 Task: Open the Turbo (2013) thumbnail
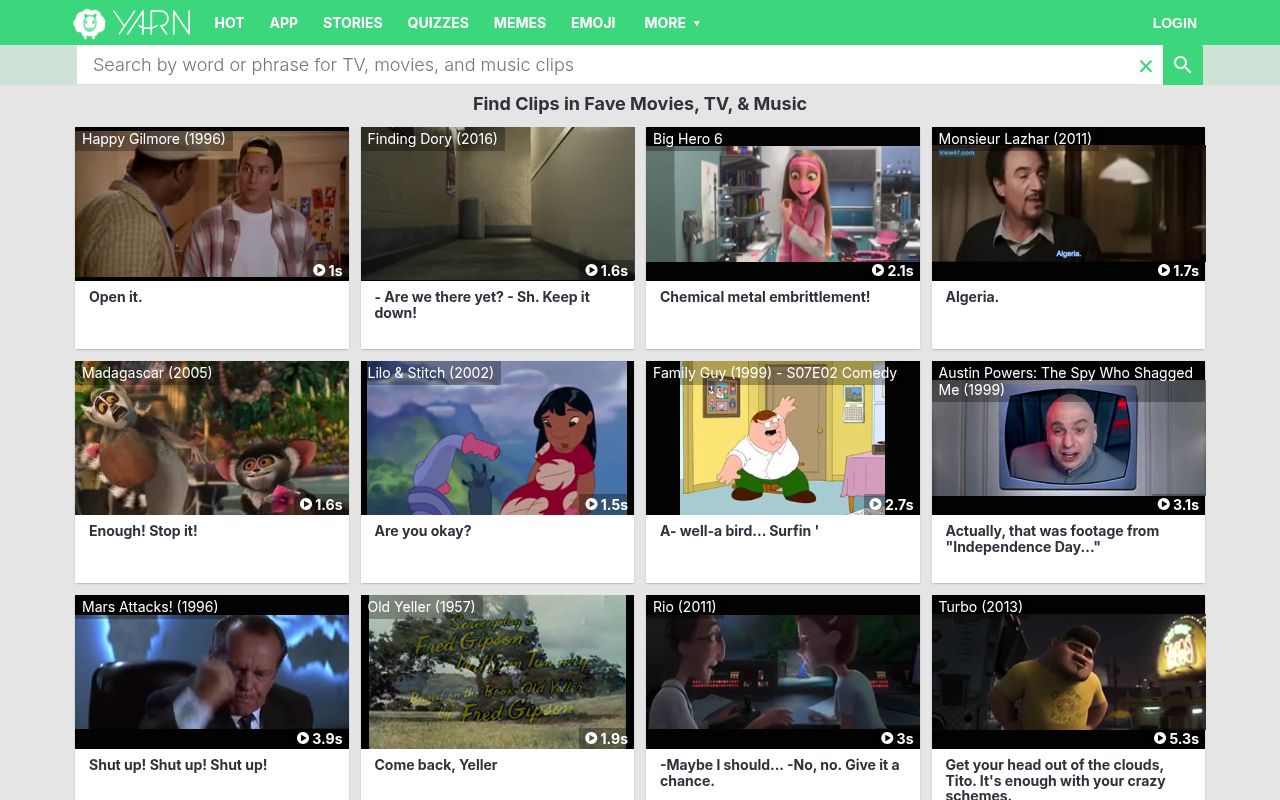pyautogui.click(x=1068, y=672)
